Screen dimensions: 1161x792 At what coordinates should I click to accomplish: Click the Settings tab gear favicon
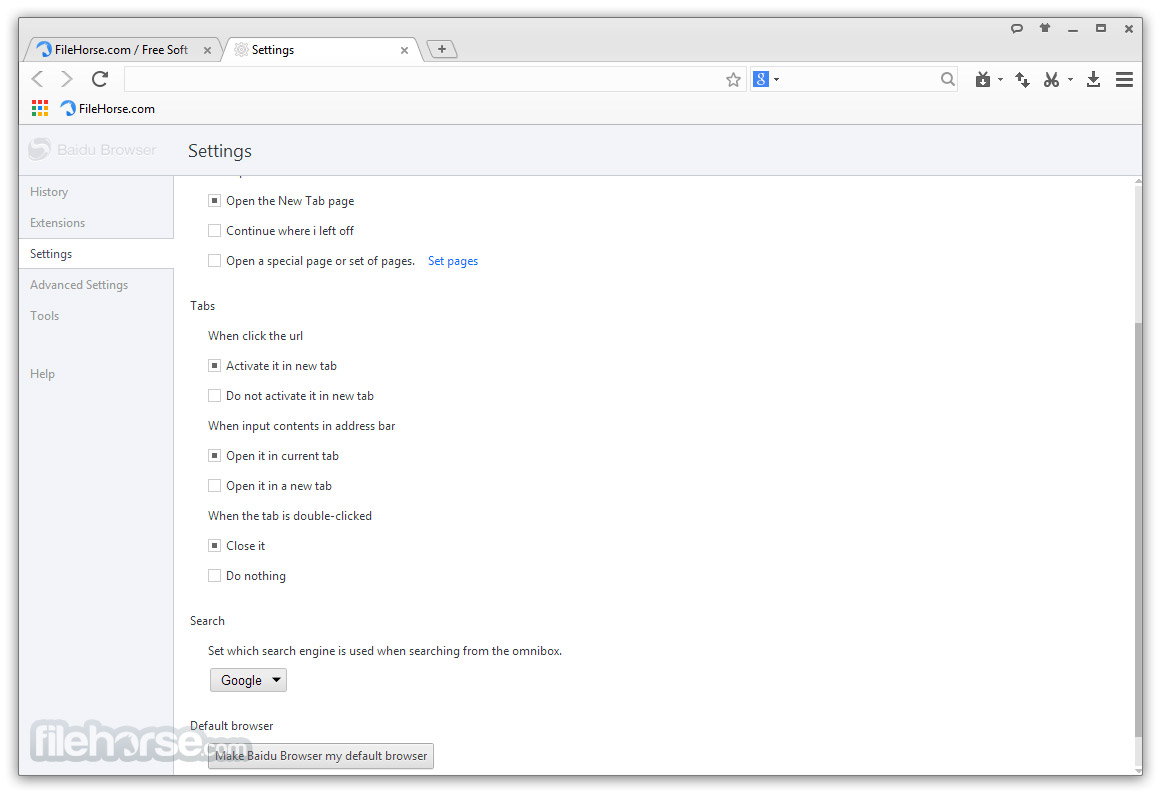[241, 50]
